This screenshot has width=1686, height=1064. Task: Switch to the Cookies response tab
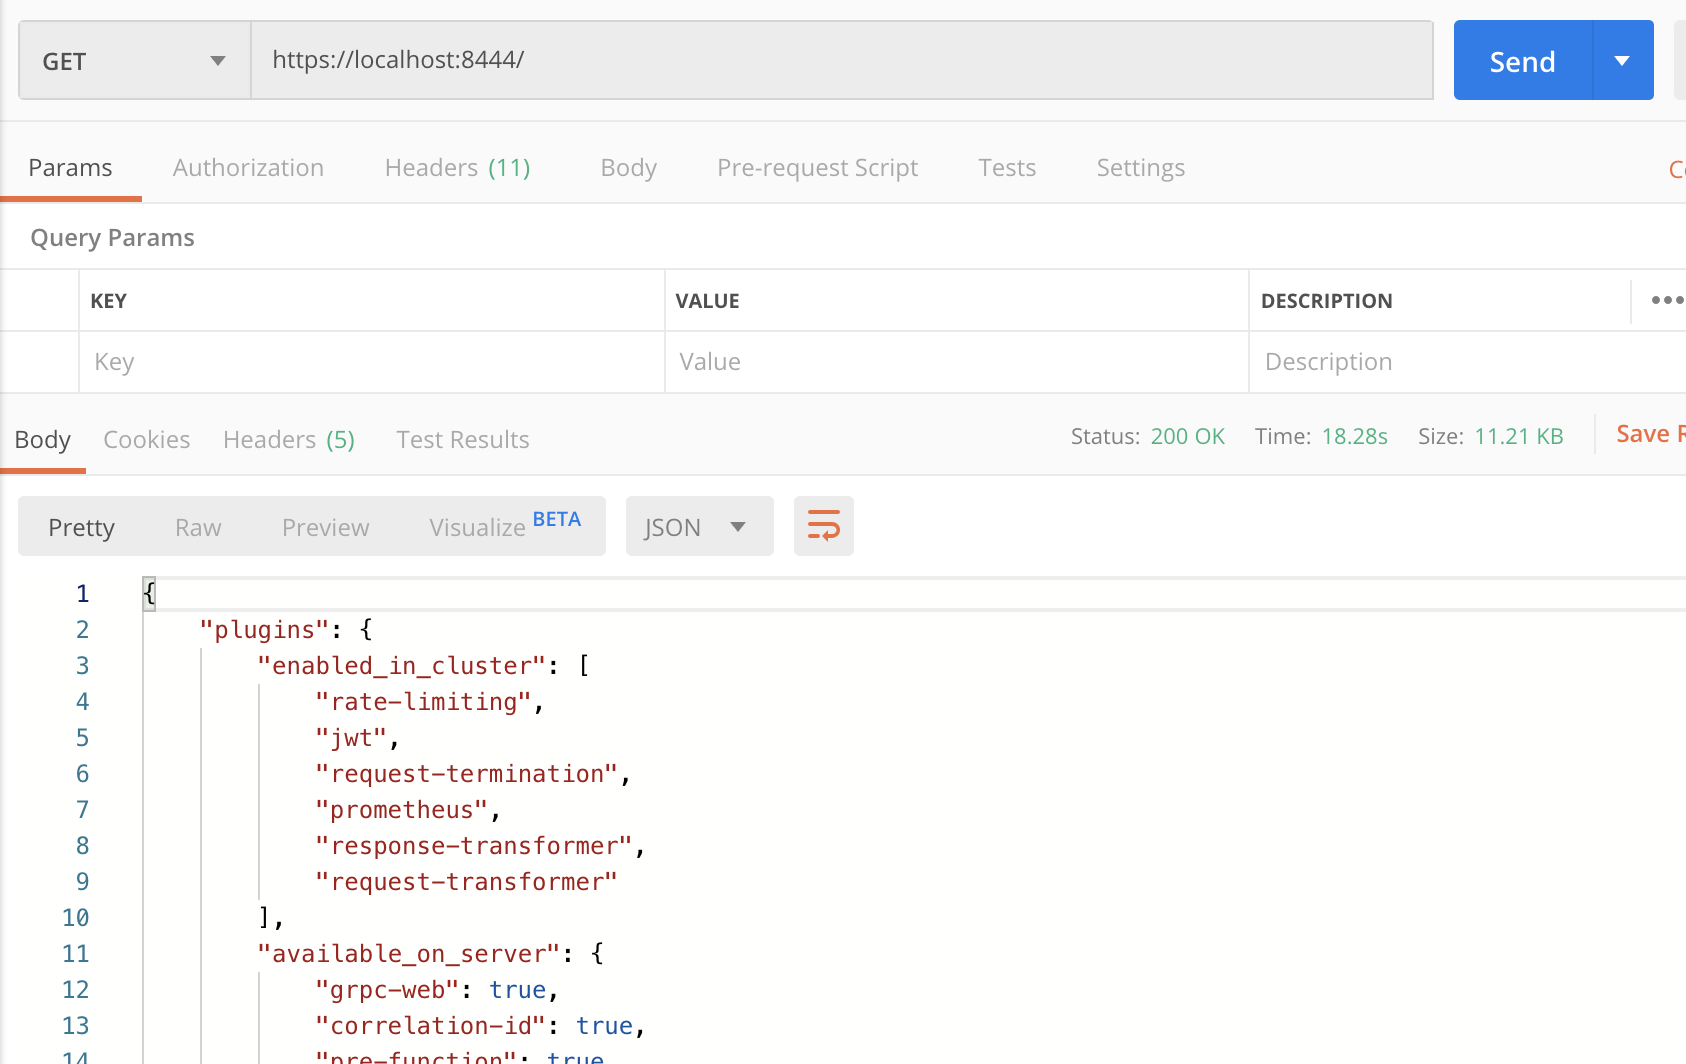pyautogui.click(x=146, y=439)
